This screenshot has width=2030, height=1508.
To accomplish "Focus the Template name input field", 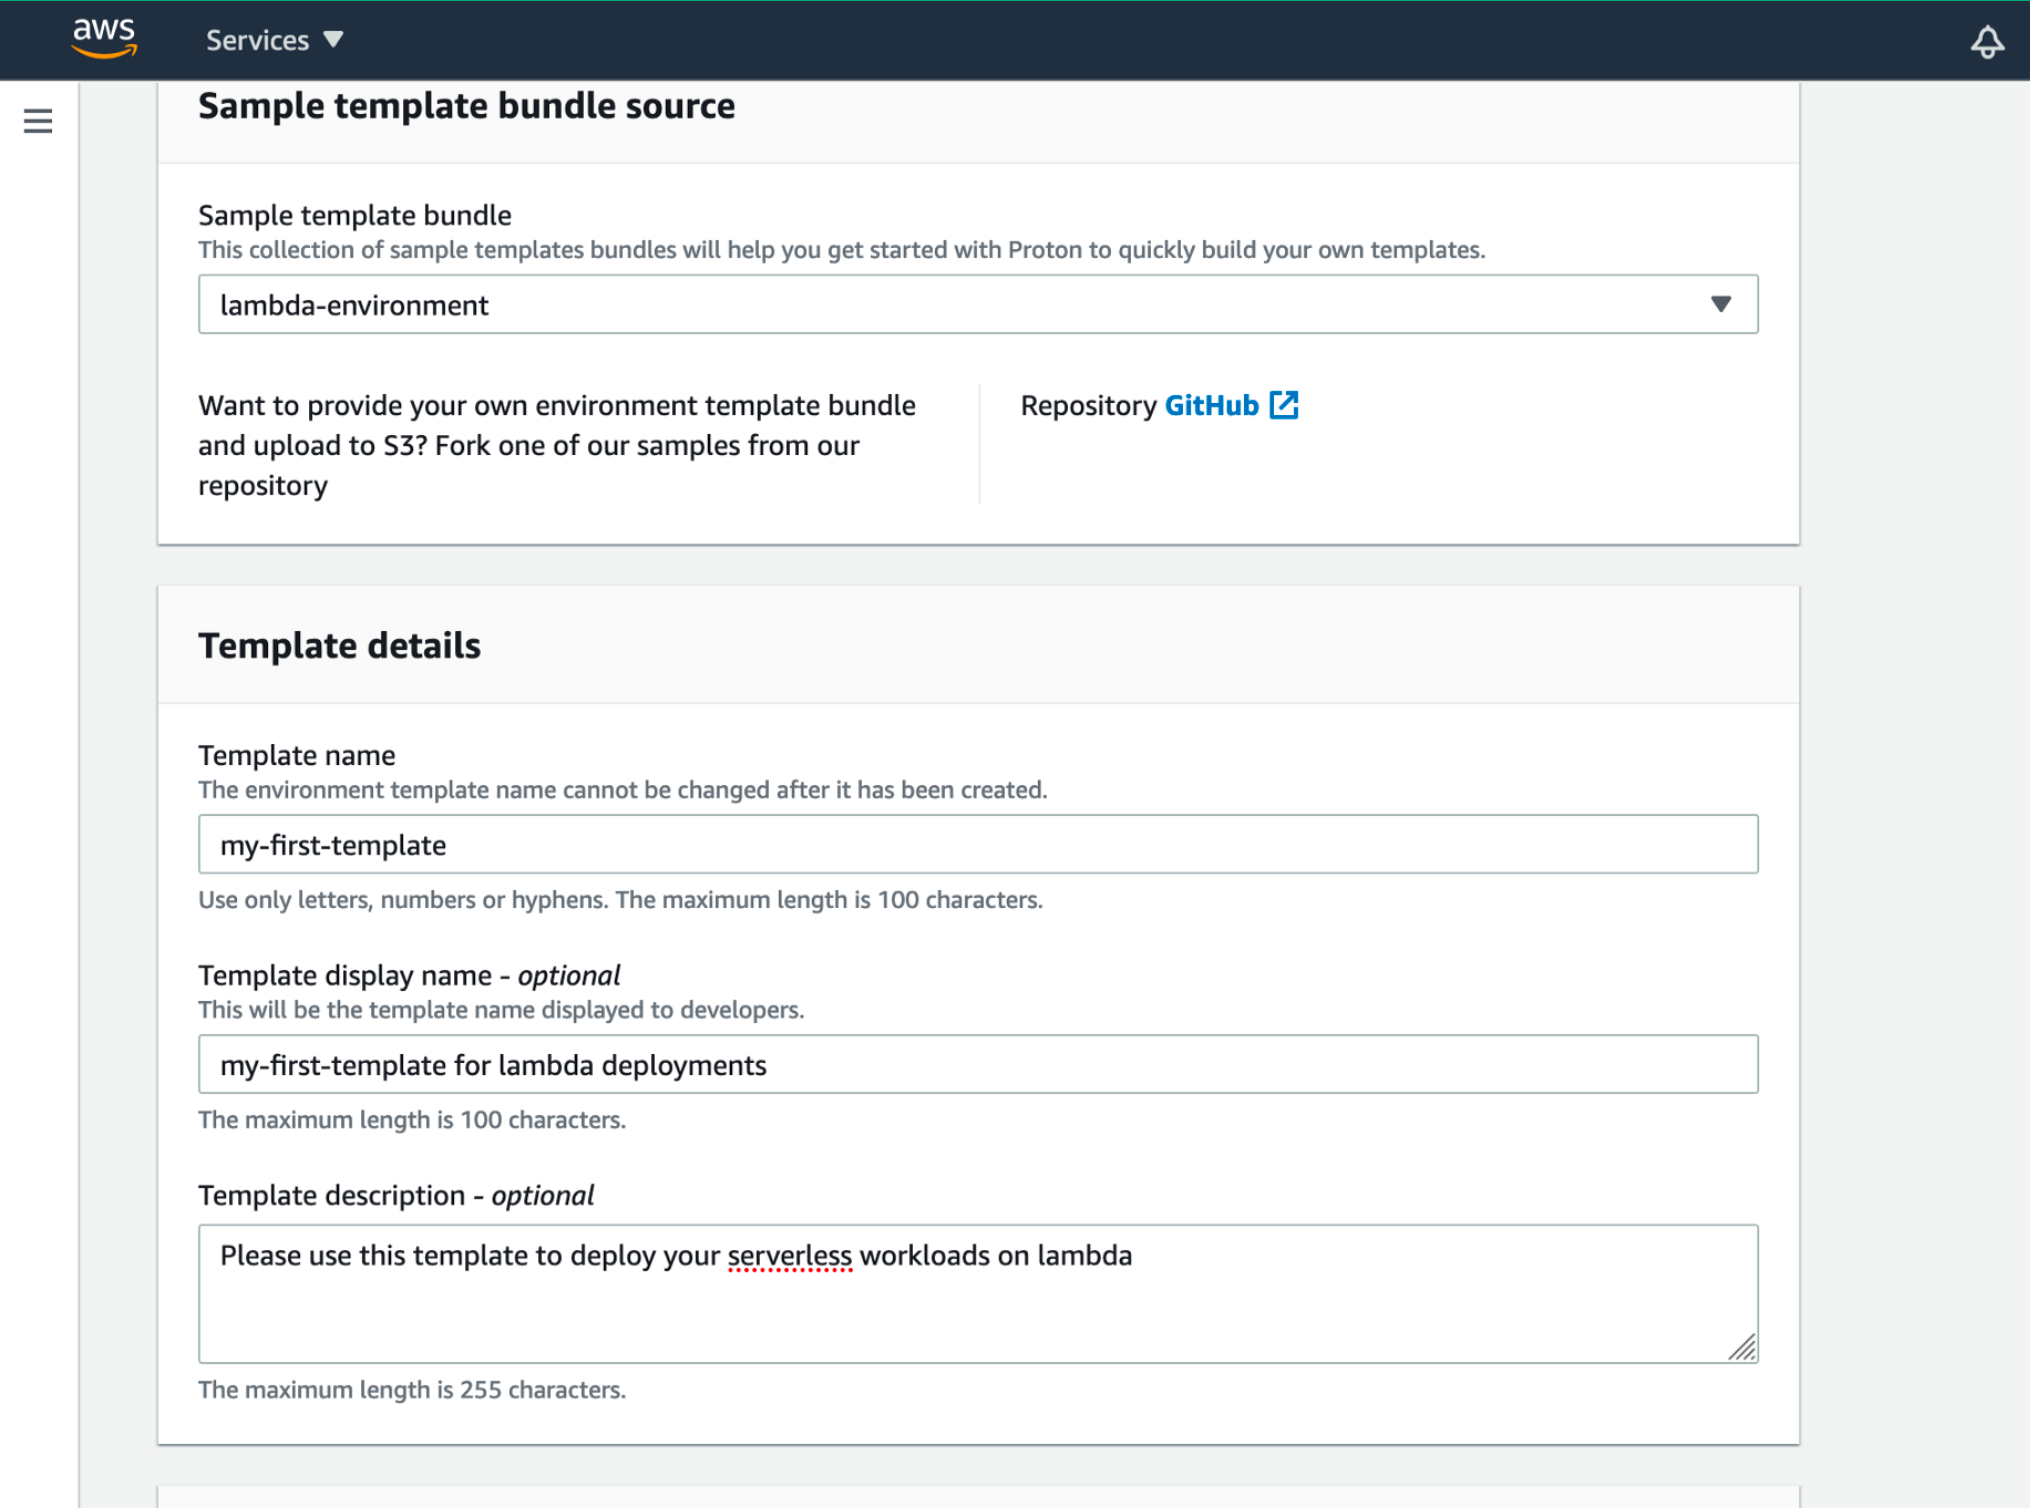I will [x=977, y=844].
